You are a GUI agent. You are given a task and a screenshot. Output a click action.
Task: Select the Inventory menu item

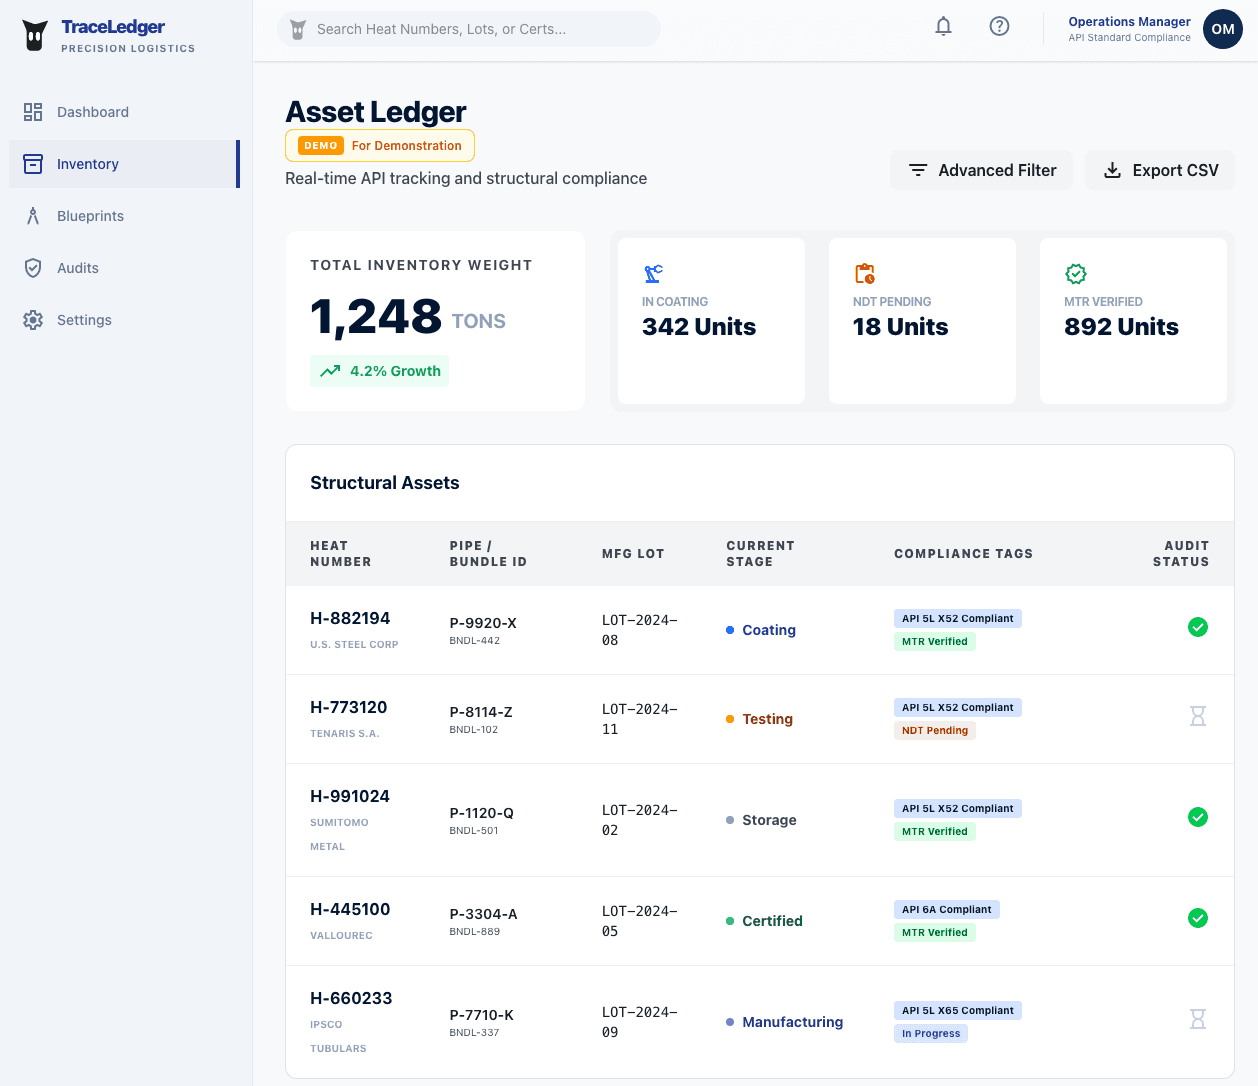(124, 164)
